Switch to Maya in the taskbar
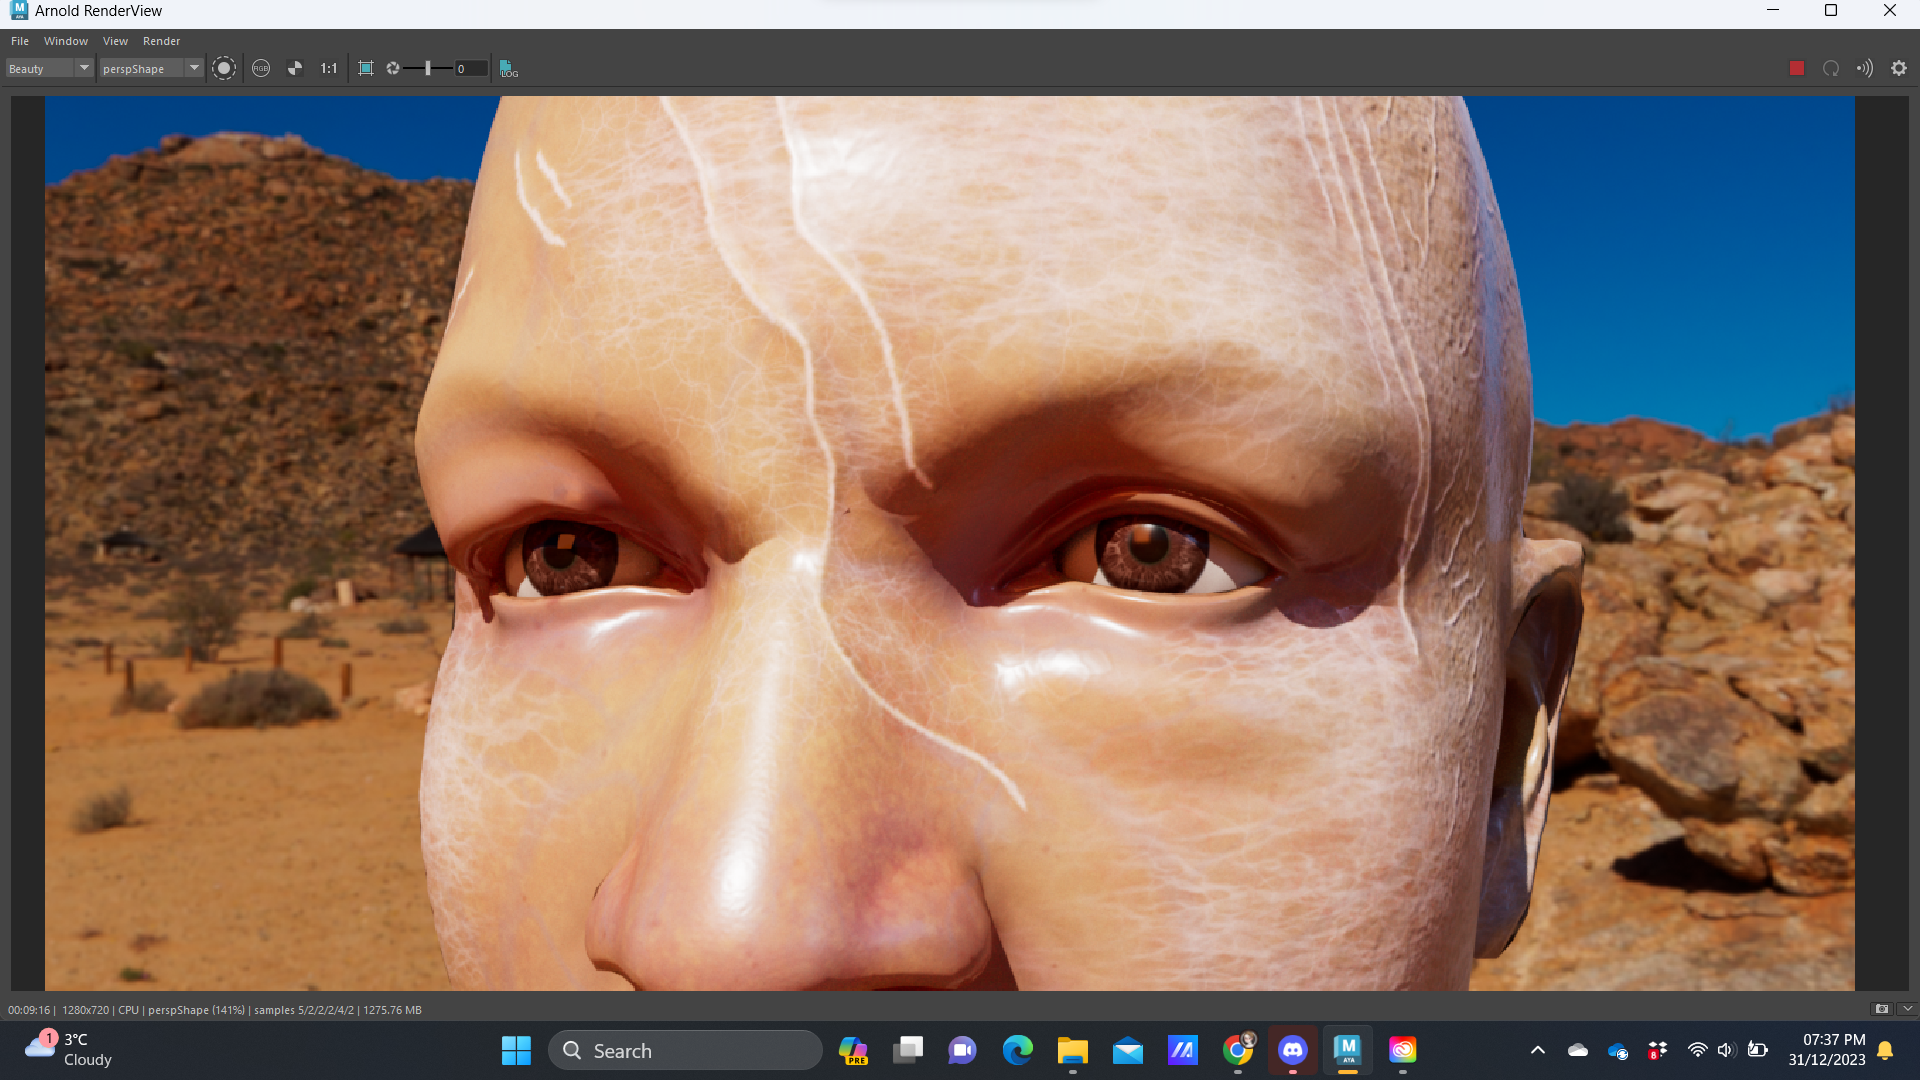 click(1348, 1050)
